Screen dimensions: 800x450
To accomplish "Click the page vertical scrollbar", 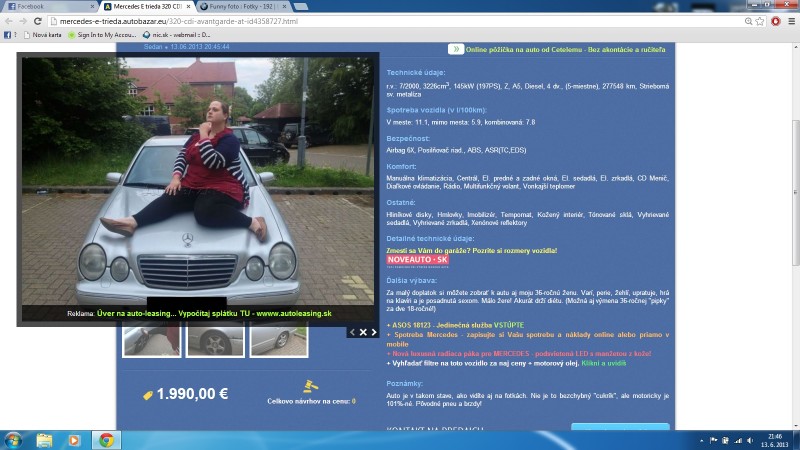I will (795, 192).
